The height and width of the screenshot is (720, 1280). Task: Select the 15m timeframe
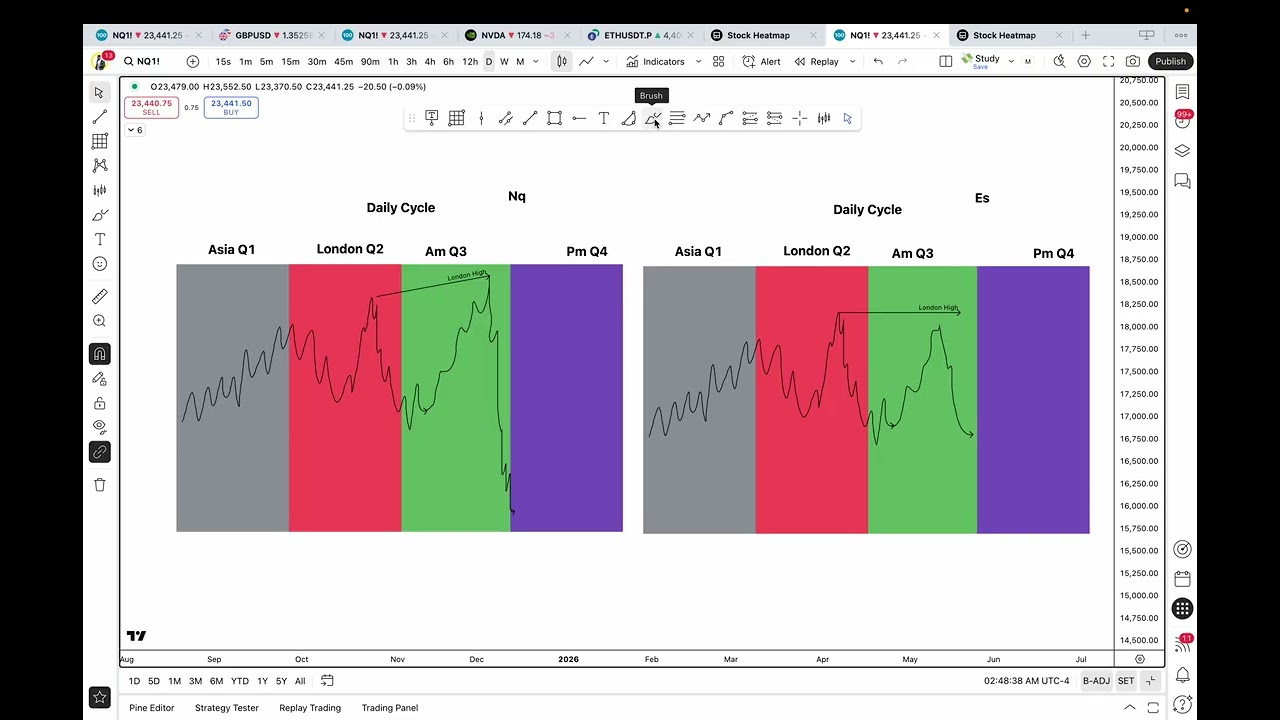tap(290, 61)
